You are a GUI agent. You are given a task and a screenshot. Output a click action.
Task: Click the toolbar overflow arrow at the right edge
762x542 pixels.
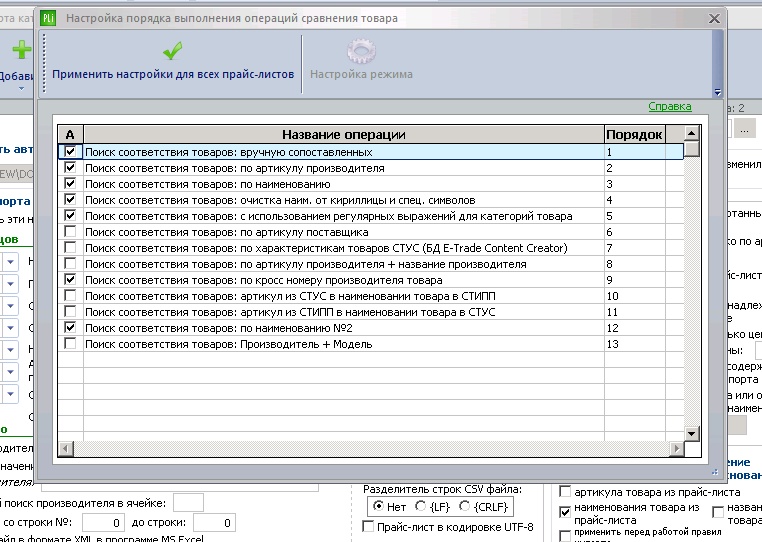pyautogui.click(x=718, y=92)
